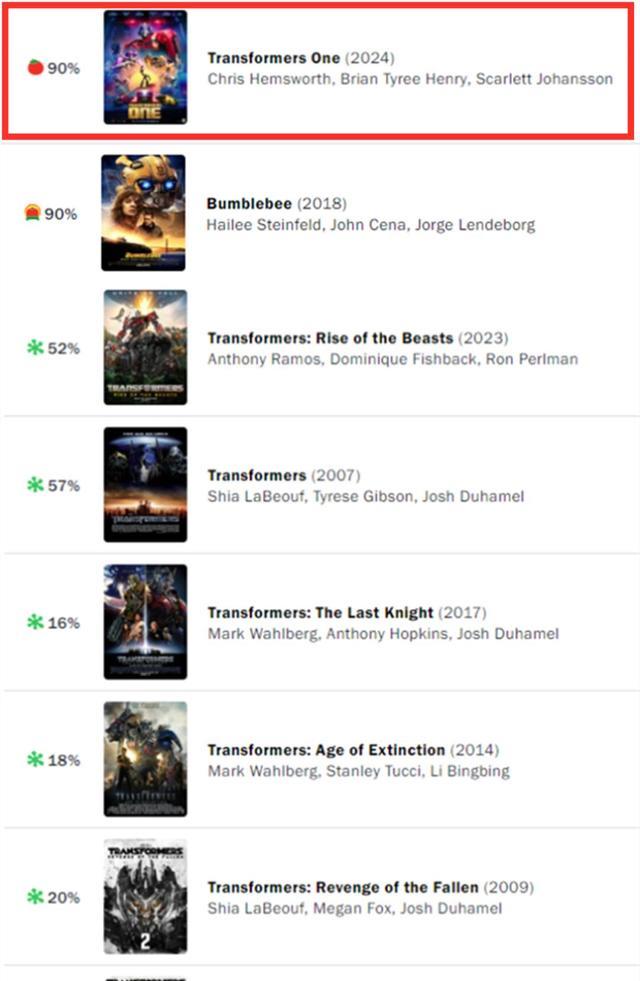Select the splat icon next to The Last Knight
Viewport: 640px width, 981px height.
pos(35,622)
